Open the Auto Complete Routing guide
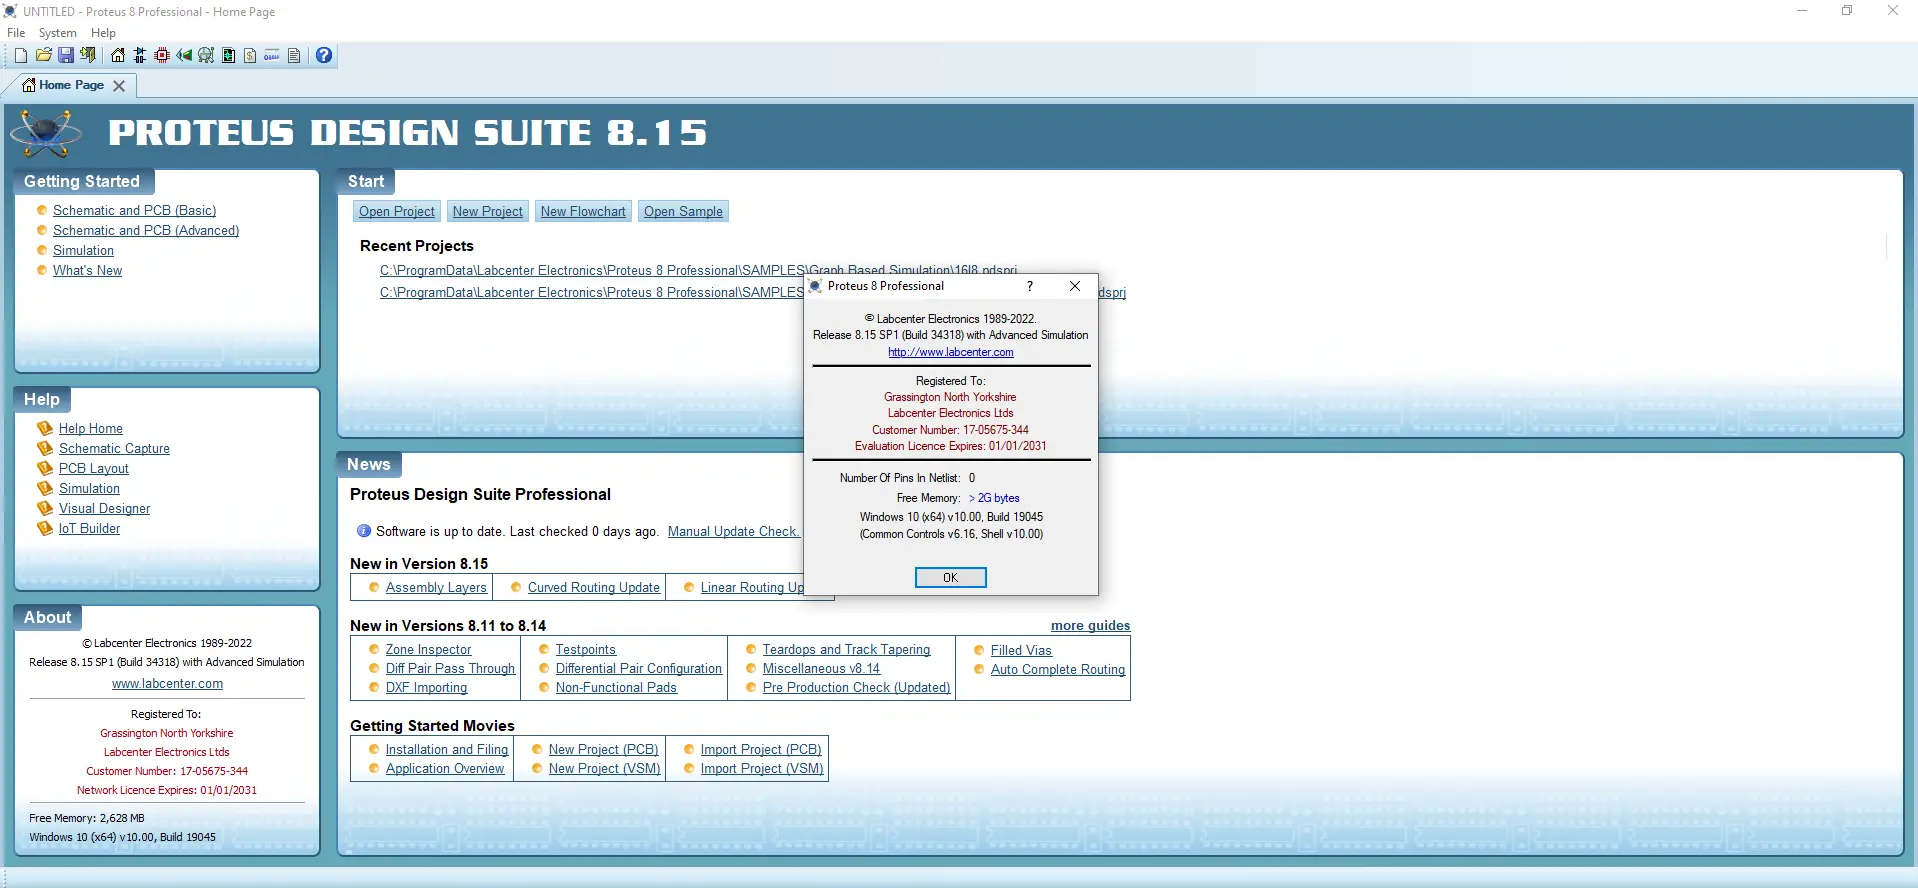 click(x=1058, y=669)
